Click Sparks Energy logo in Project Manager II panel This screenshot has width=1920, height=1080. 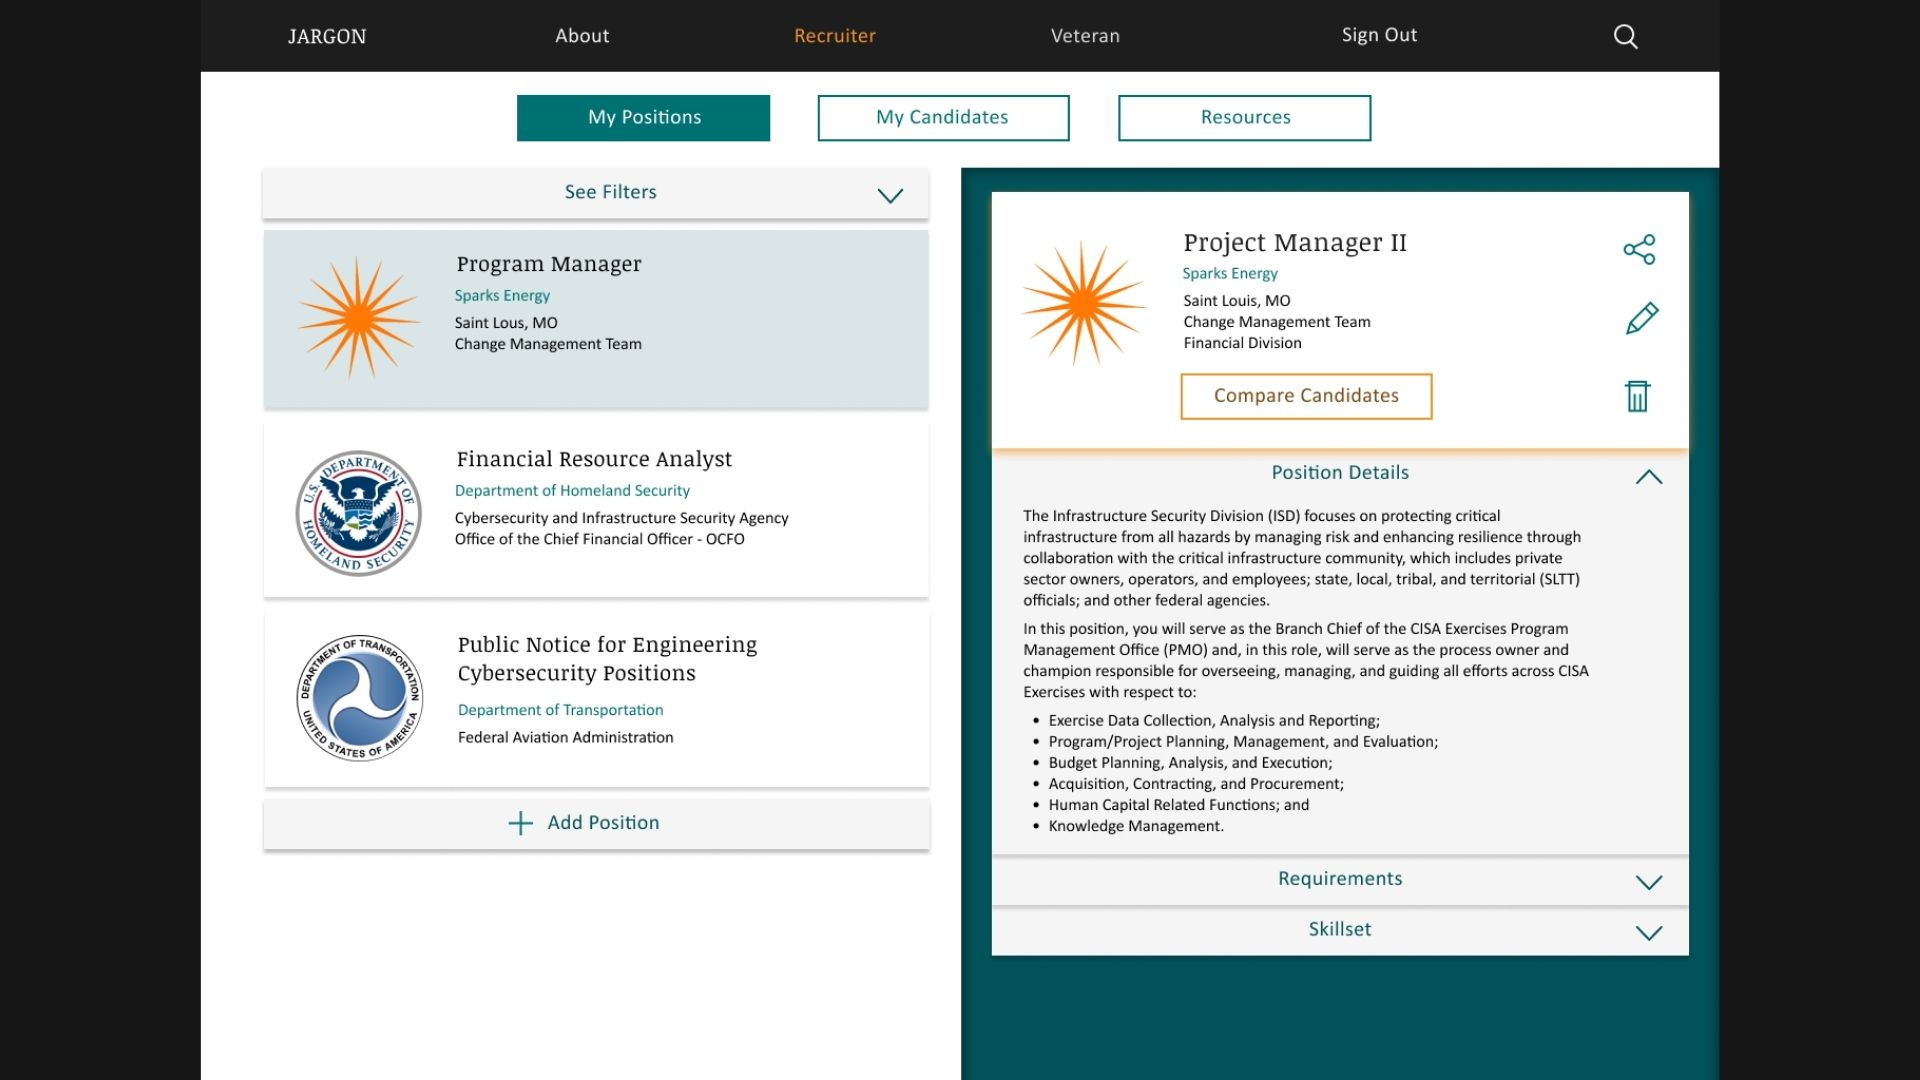[1083, 302]
